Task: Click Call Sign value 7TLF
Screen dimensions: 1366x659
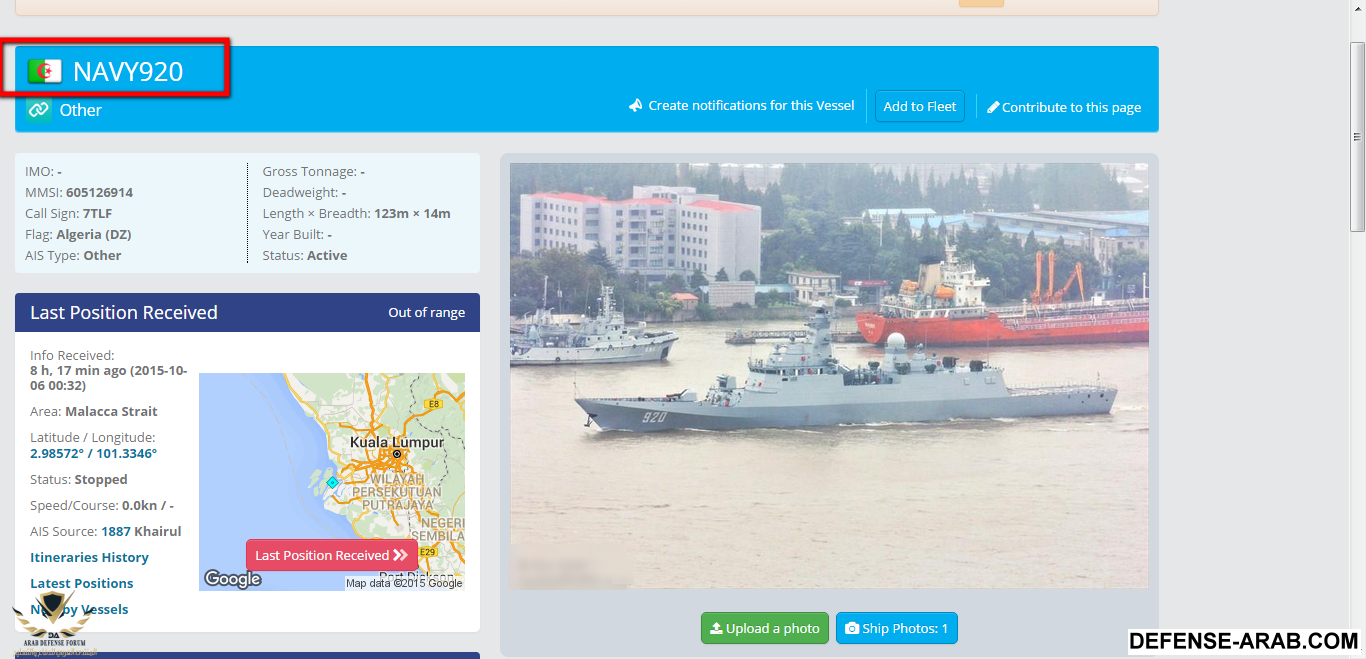Action: [x=97, y=213]
